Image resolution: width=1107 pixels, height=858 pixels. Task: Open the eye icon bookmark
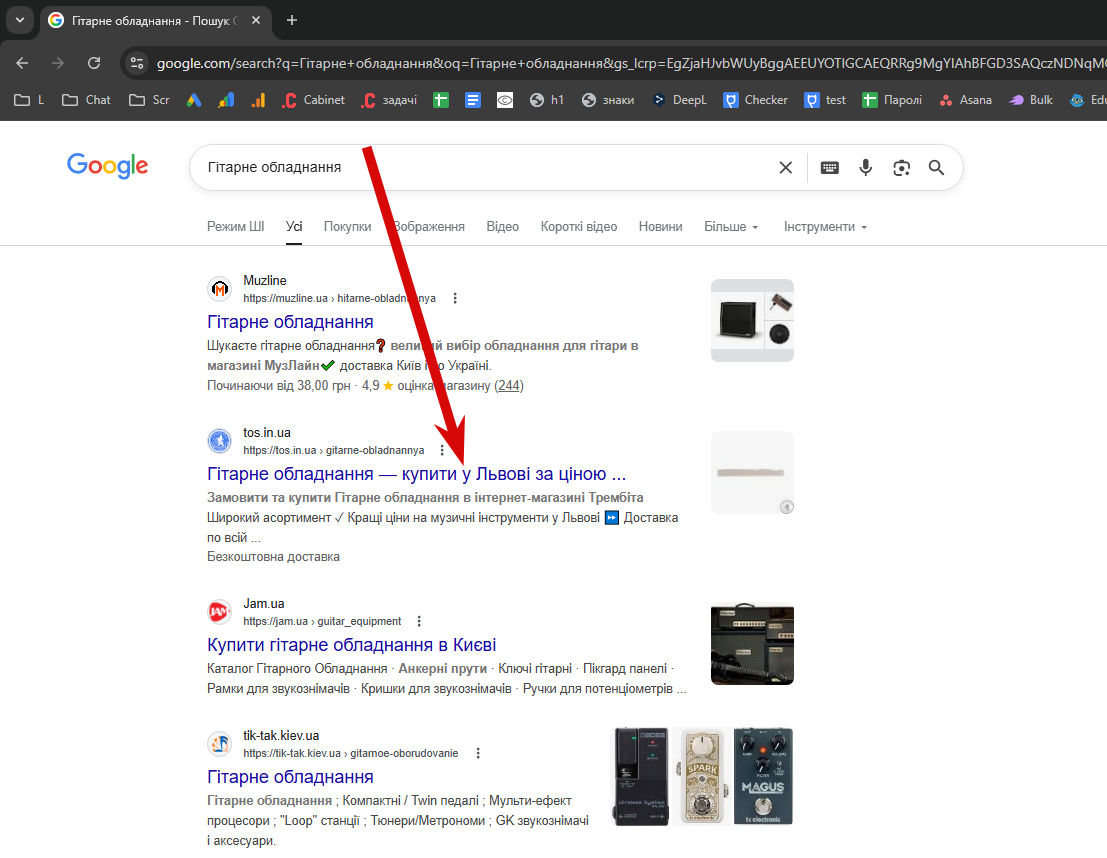[x=505, y=100]
